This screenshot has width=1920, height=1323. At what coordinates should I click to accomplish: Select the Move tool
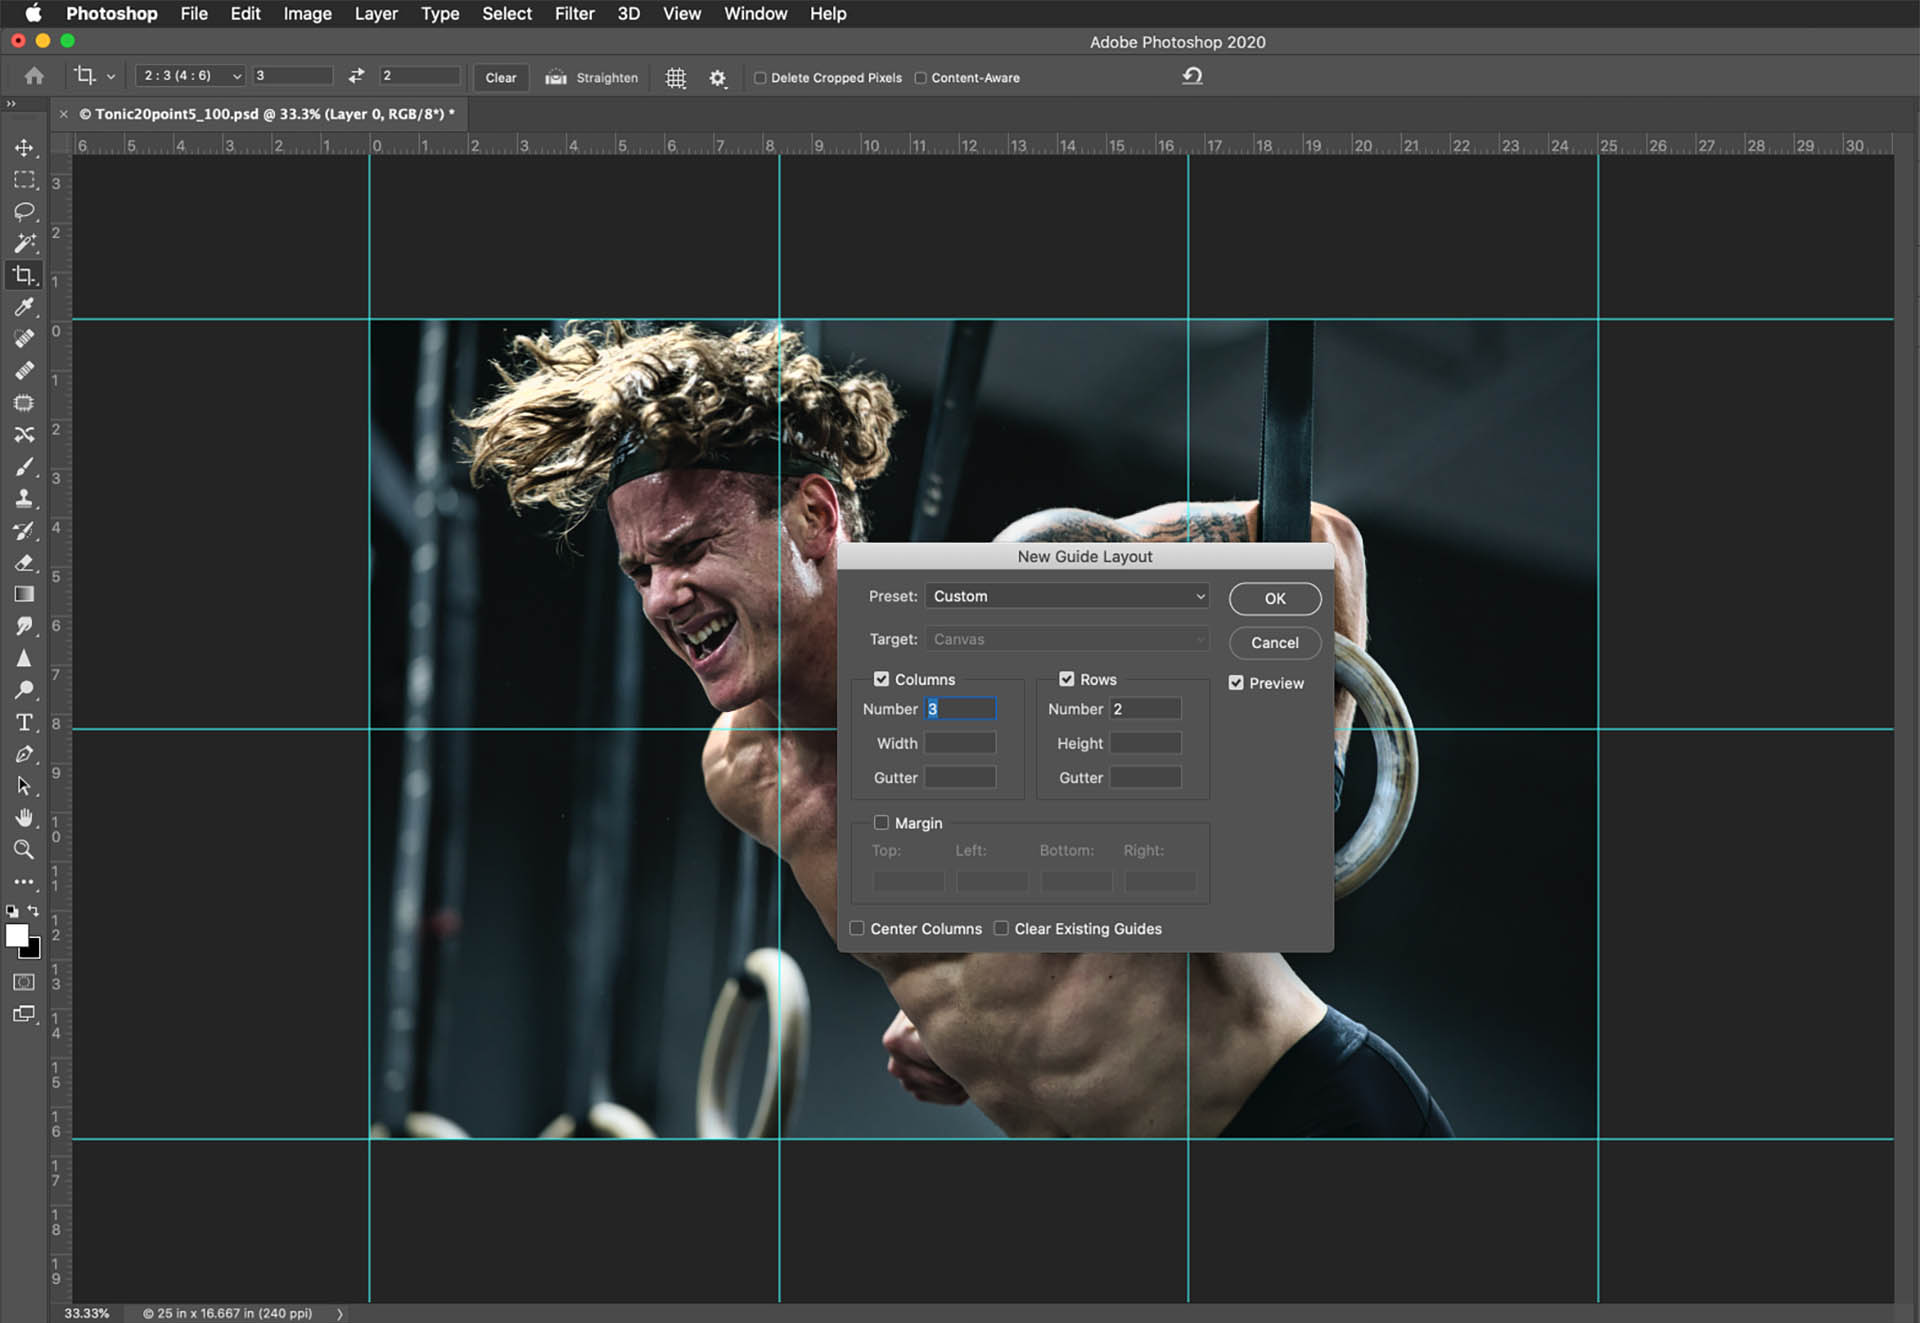[24, 148]
